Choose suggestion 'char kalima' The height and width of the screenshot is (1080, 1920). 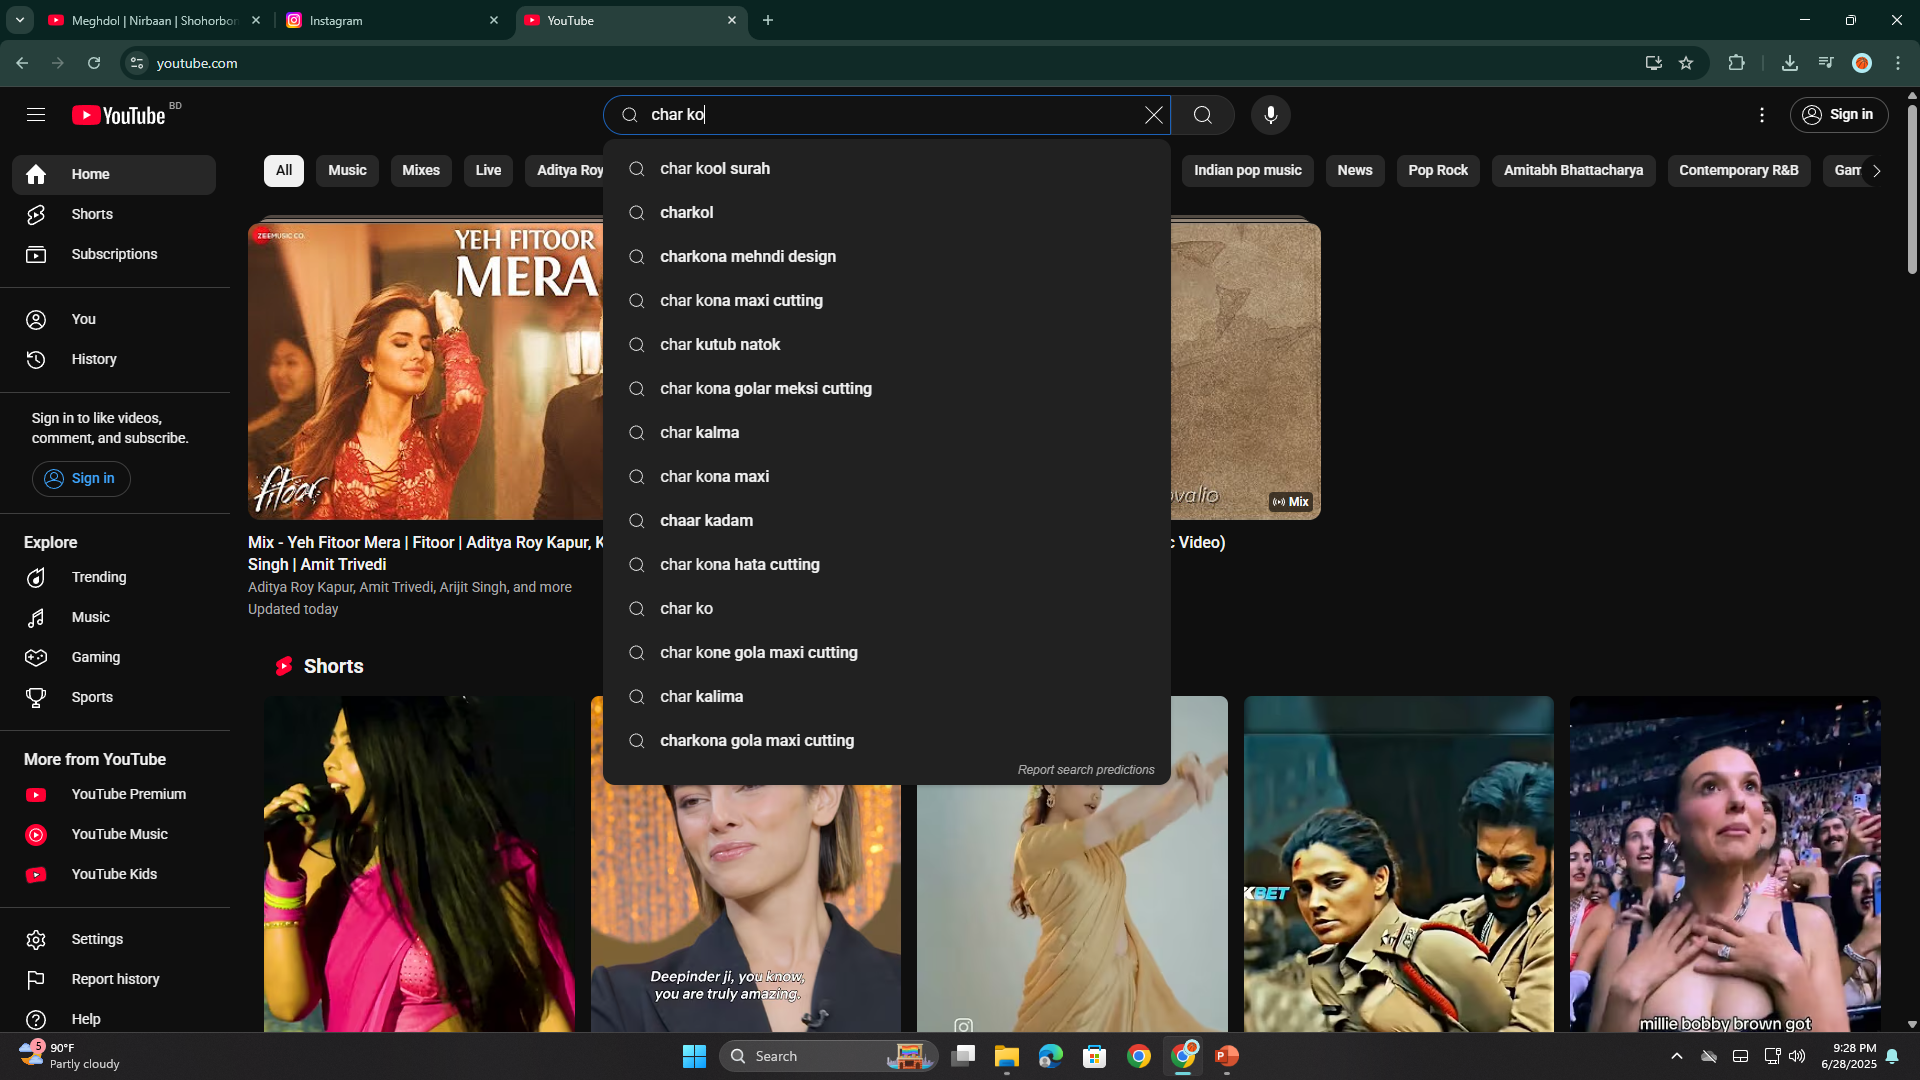886,697
